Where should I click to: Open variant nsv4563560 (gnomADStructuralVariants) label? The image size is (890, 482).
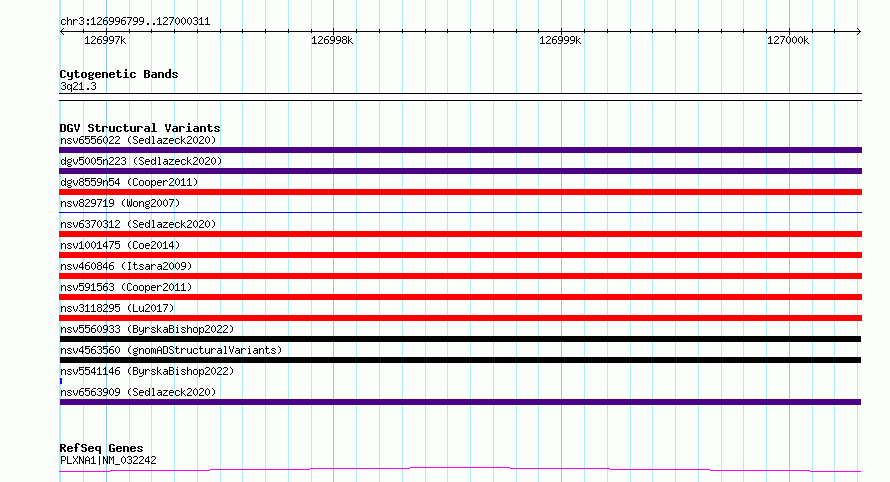[171, 350]
